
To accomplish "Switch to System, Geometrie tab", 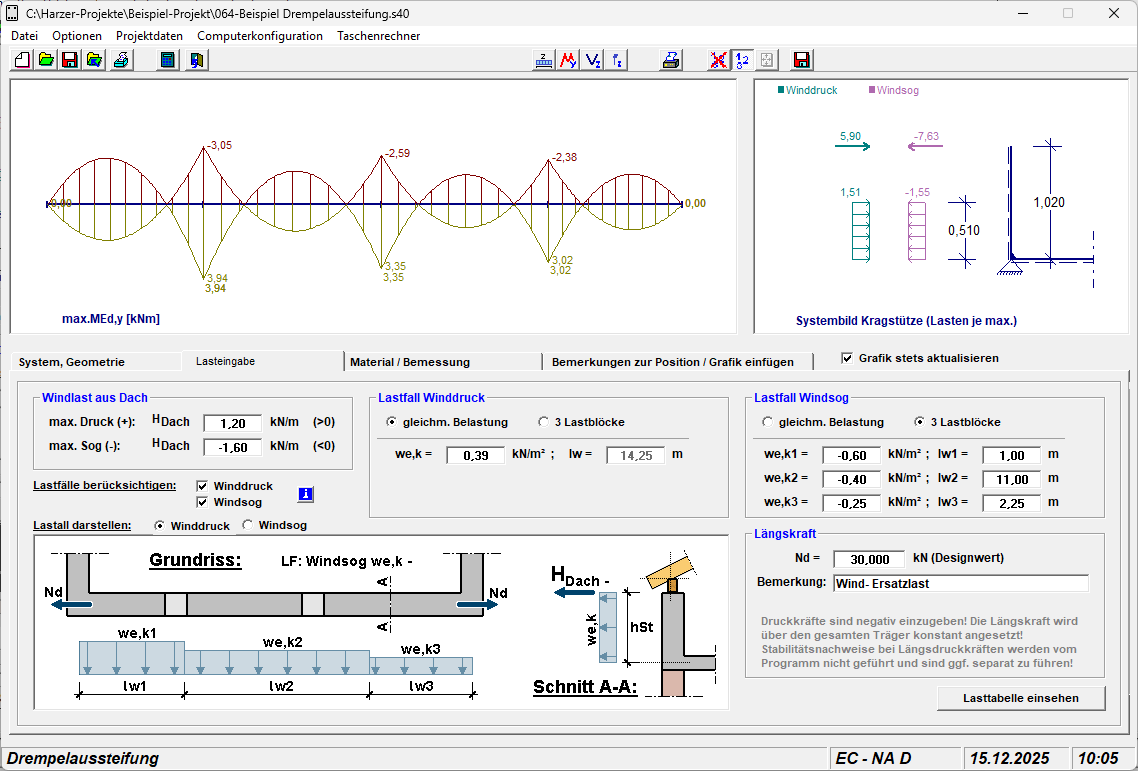I will click(x=72, y=362).
